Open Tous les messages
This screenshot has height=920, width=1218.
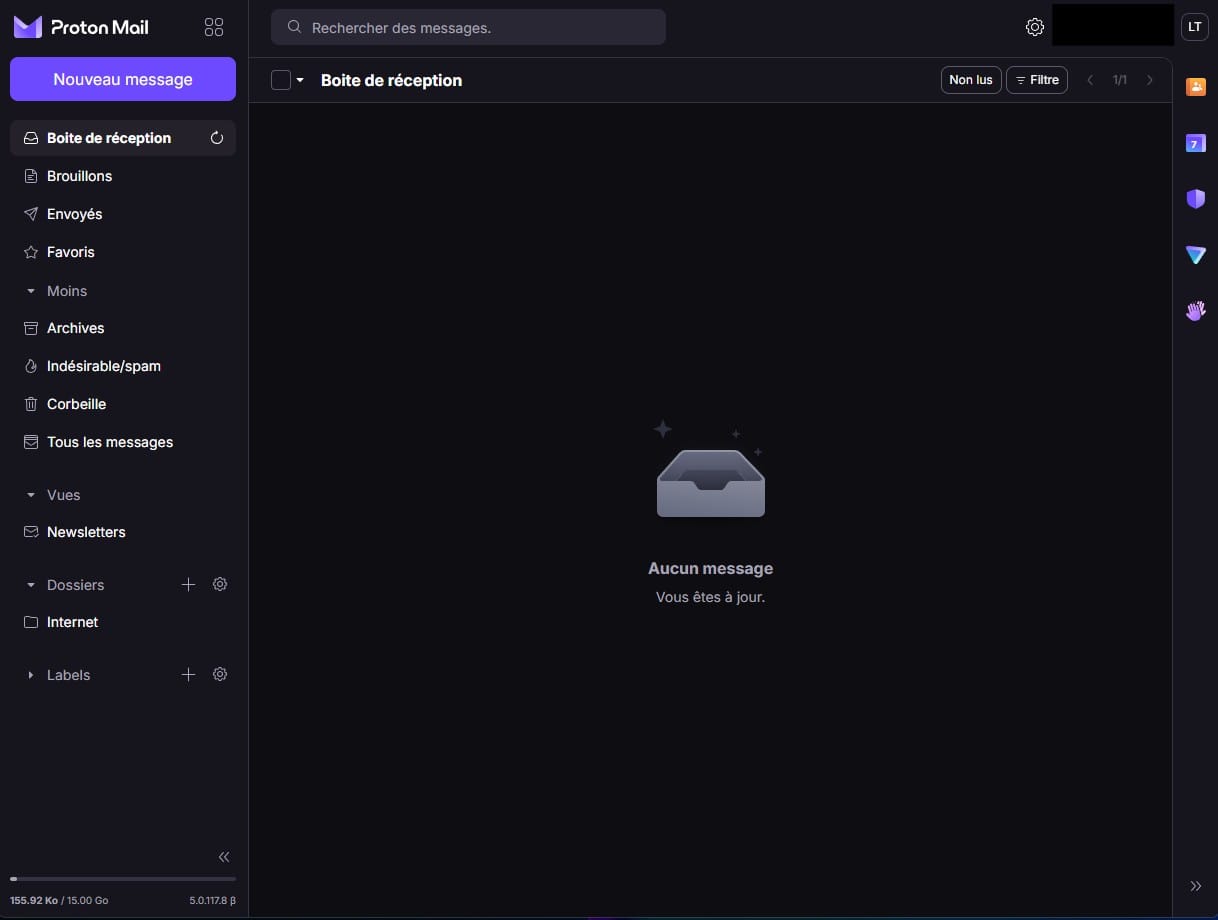pyautogui.click(x=123, y=442)
